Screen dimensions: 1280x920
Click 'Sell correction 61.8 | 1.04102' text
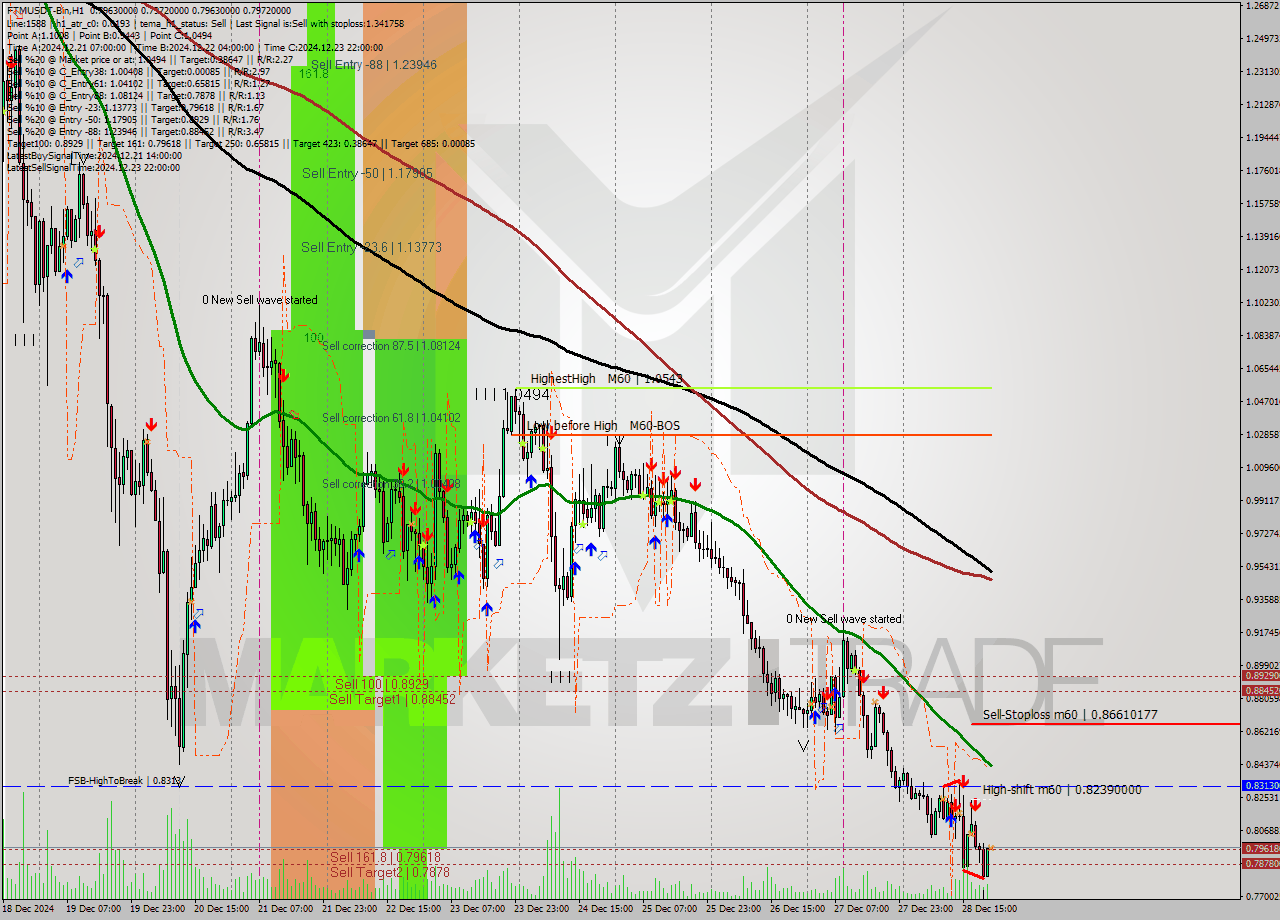[391, 418]
